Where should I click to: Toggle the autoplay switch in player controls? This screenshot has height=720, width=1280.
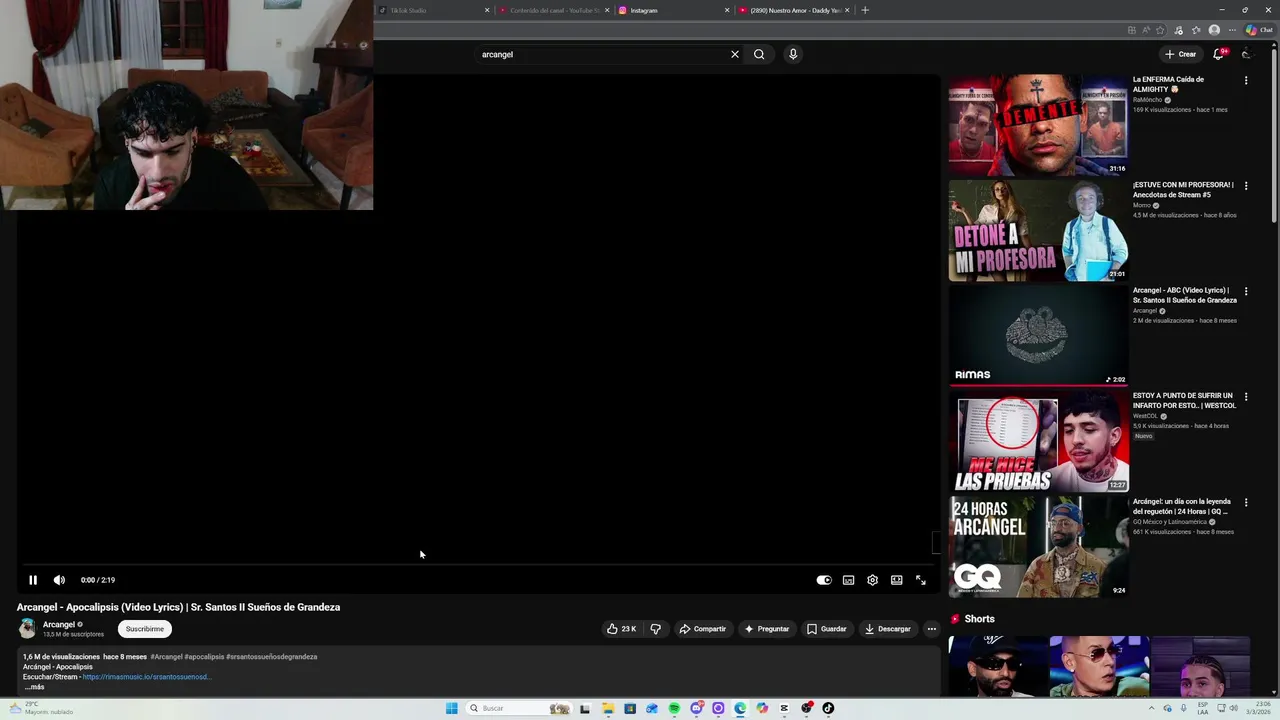pyautogui.click(x=824, y=580)
